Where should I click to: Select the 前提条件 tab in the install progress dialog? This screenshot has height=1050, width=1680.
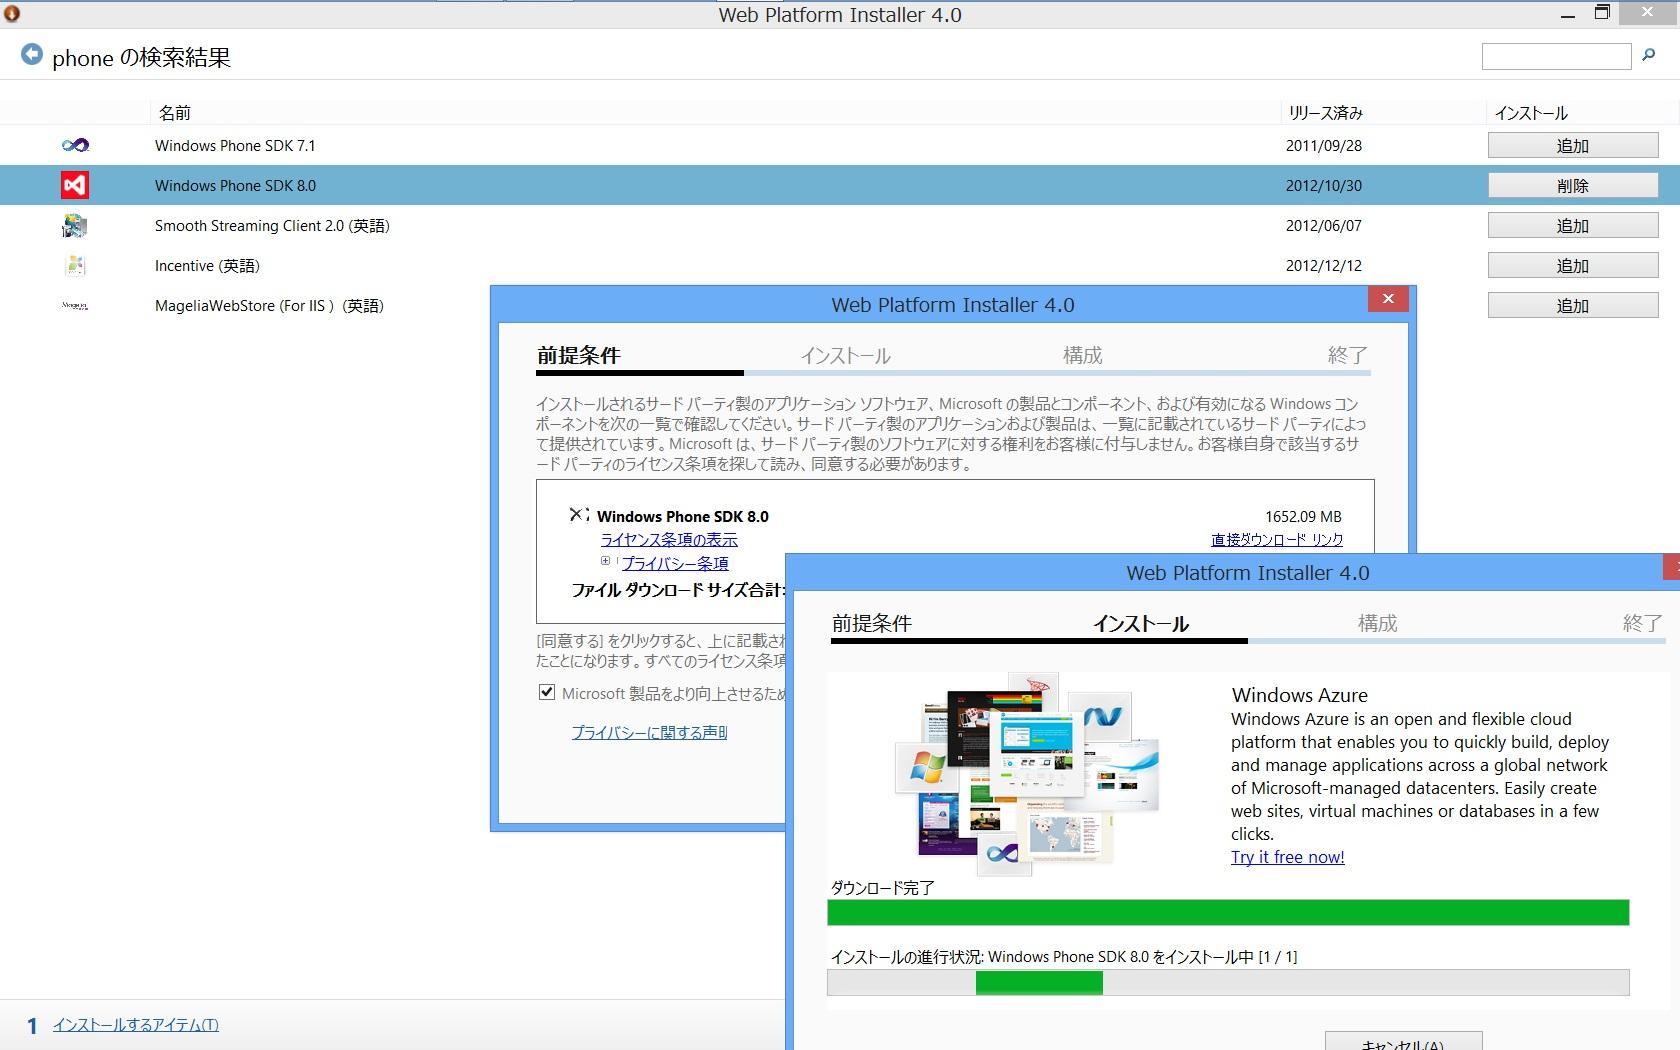872,624
